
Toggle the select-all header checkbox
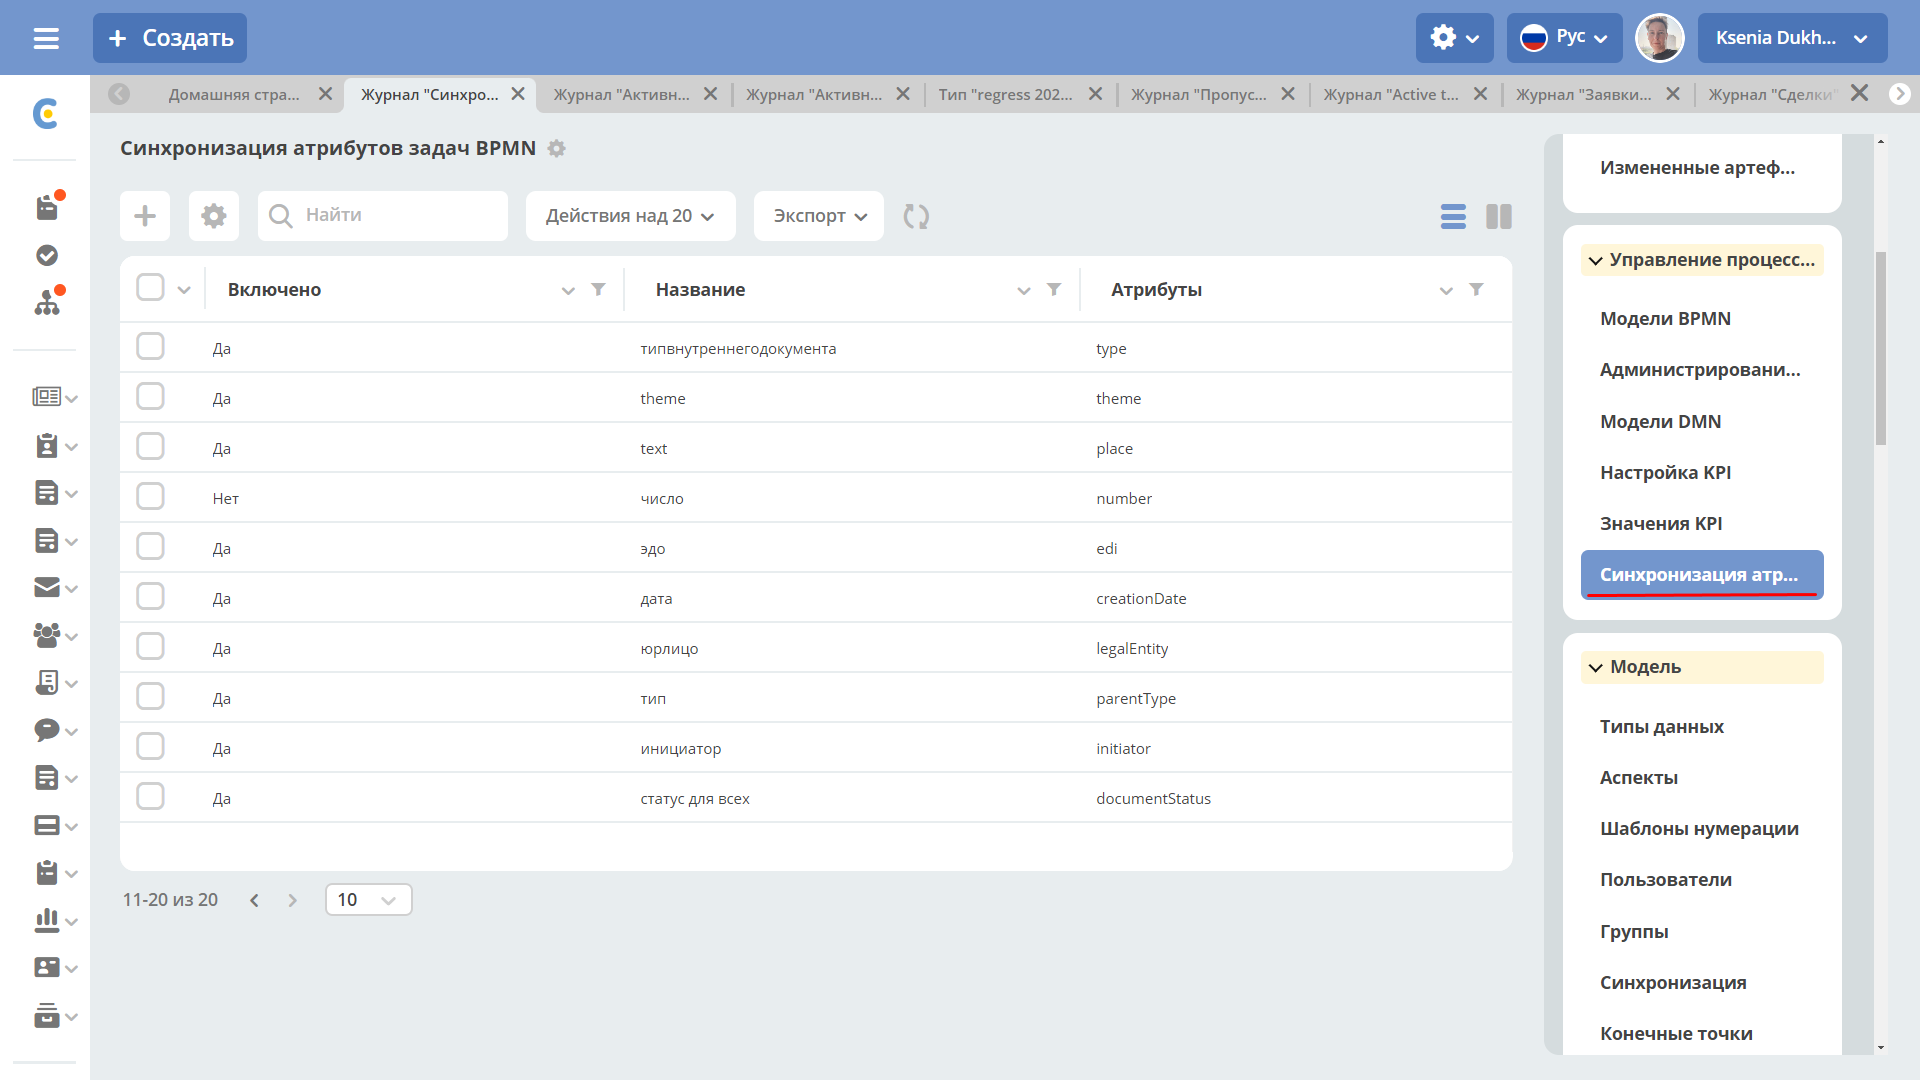150,288
